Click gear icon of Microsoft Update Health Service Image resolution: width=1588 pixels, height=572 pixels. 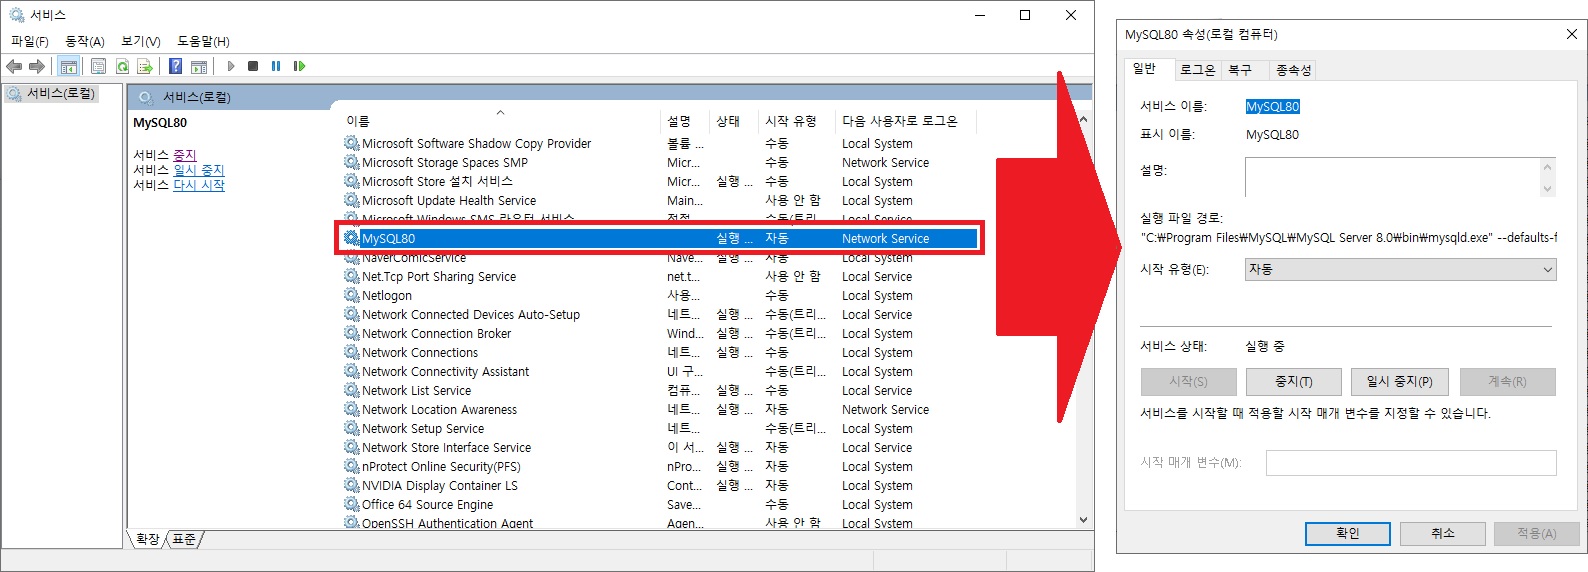click(x=352, y=200)
